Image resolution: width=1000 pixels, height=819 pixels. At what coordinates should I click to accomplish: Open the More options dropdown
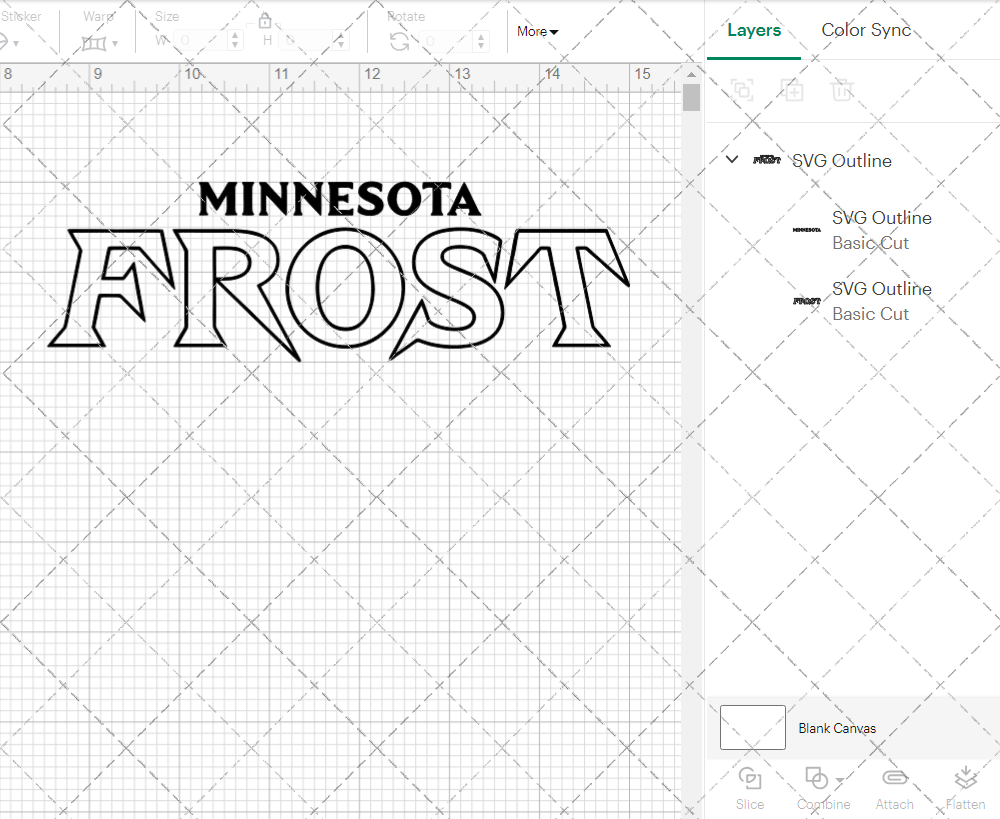click(x=537, y=31)
